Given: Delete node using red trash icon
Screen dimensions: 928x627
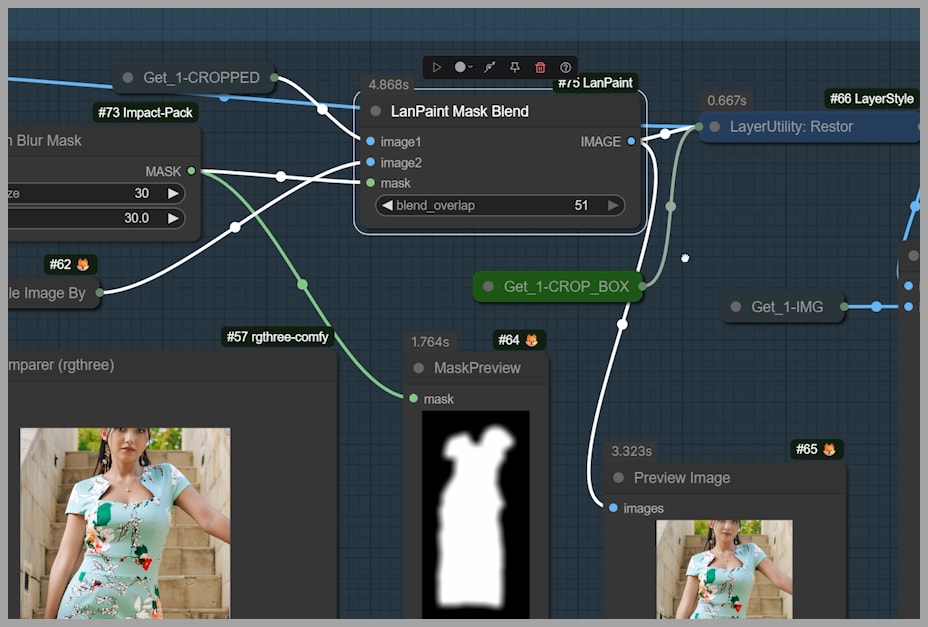Looking at the screenshot, I should click(540, 67).
